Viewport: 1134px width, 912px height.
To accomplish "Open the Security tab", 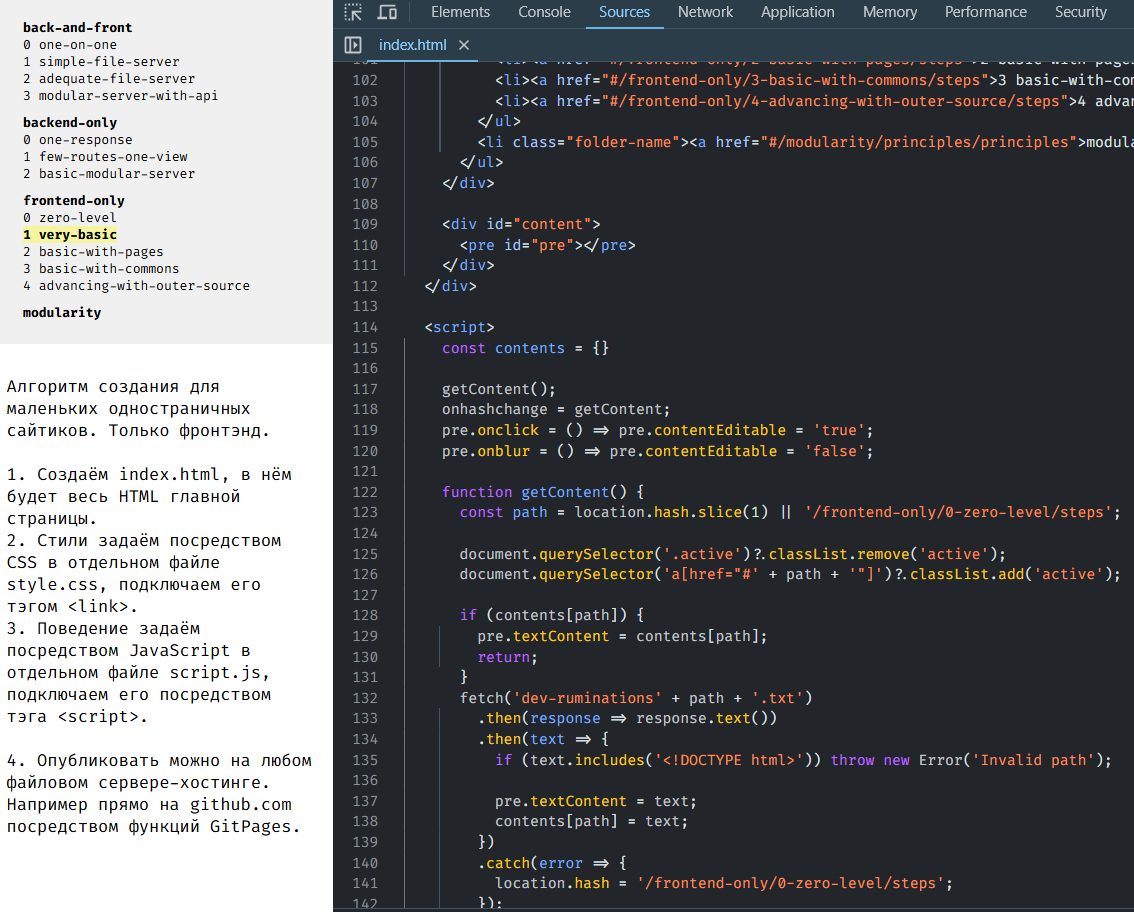I will tap(1080, 12).
